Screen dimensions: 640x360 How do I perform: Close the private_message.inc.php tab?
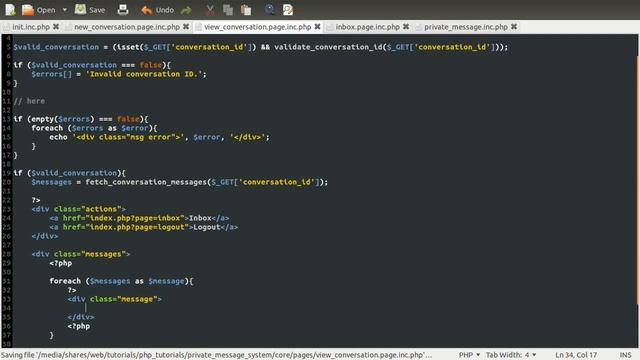[514, 27]
